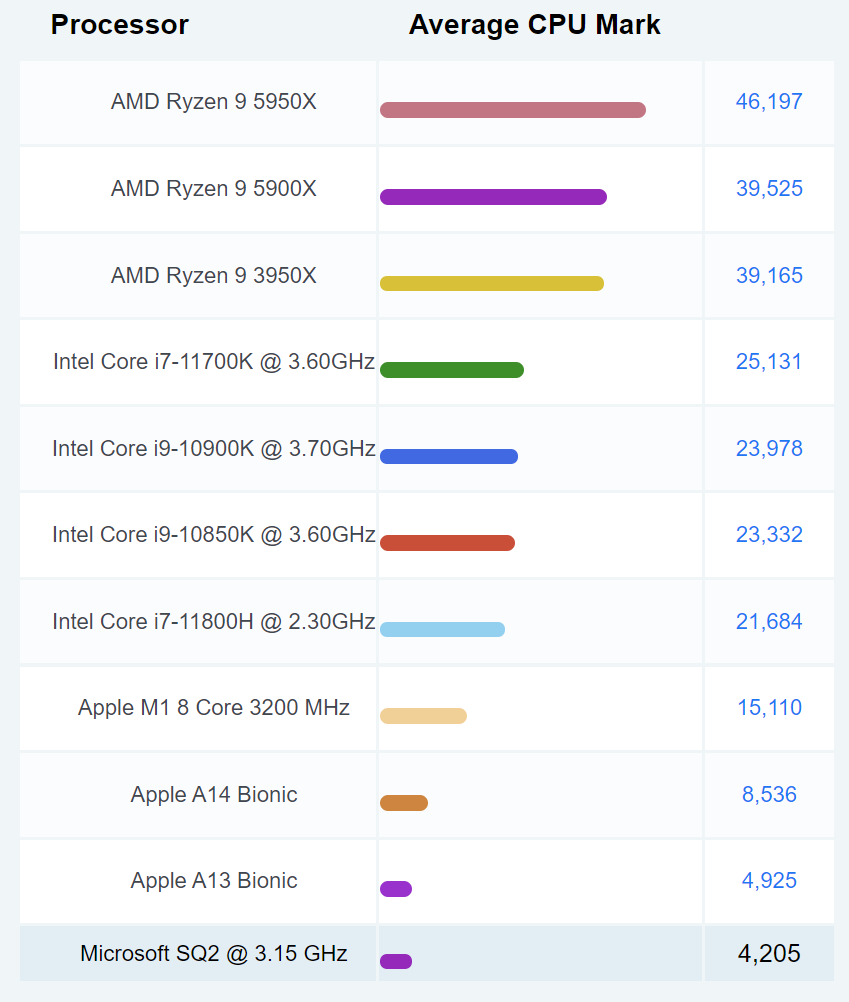Click Intel Core i9-10900K @ 3.70GHz processor
Screen dimensions: 849x1002
[x=213, y=448]
